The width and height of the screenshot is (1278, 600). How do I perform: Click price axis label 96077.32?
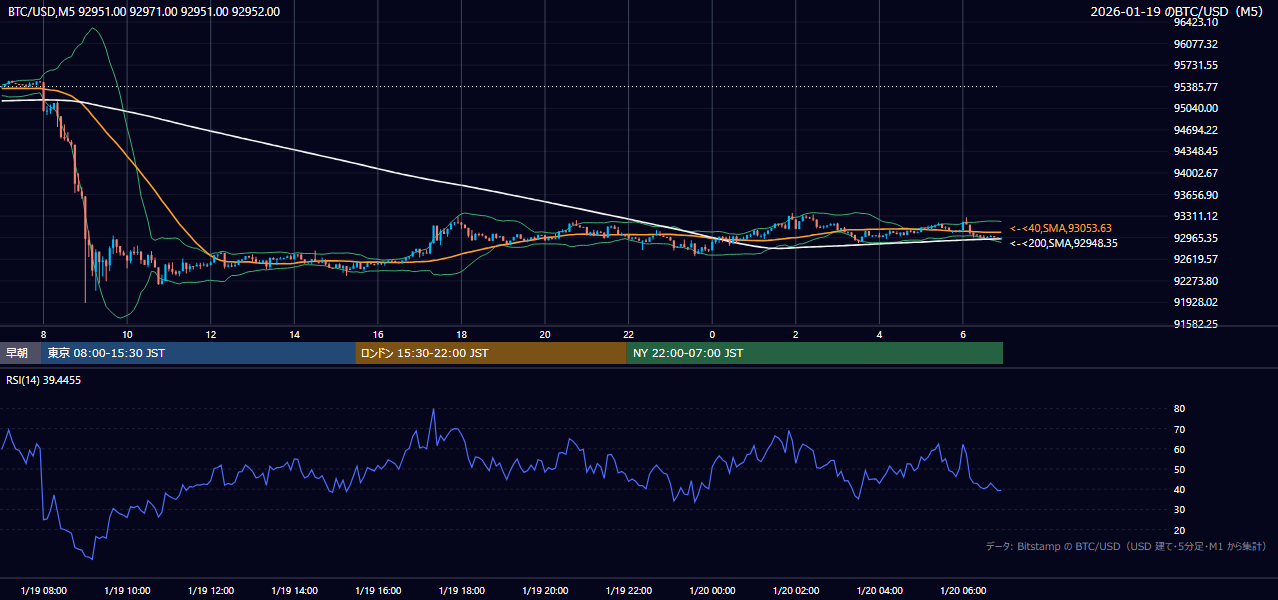[1196, 44]
